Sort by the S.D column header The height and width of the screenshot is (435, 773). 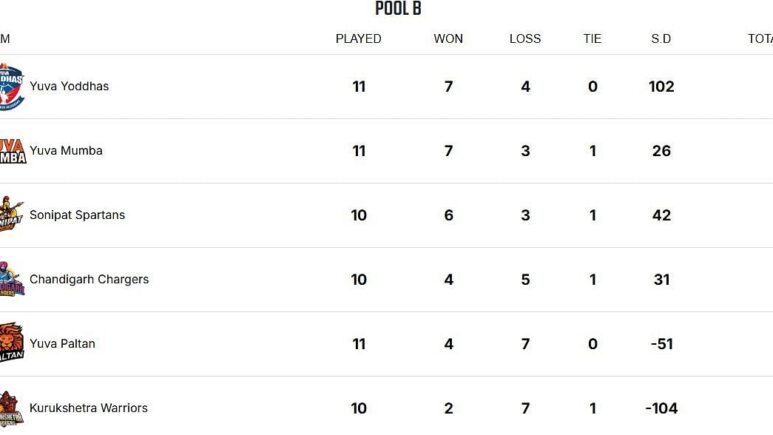pyautogui.click(x=661, y=39)
